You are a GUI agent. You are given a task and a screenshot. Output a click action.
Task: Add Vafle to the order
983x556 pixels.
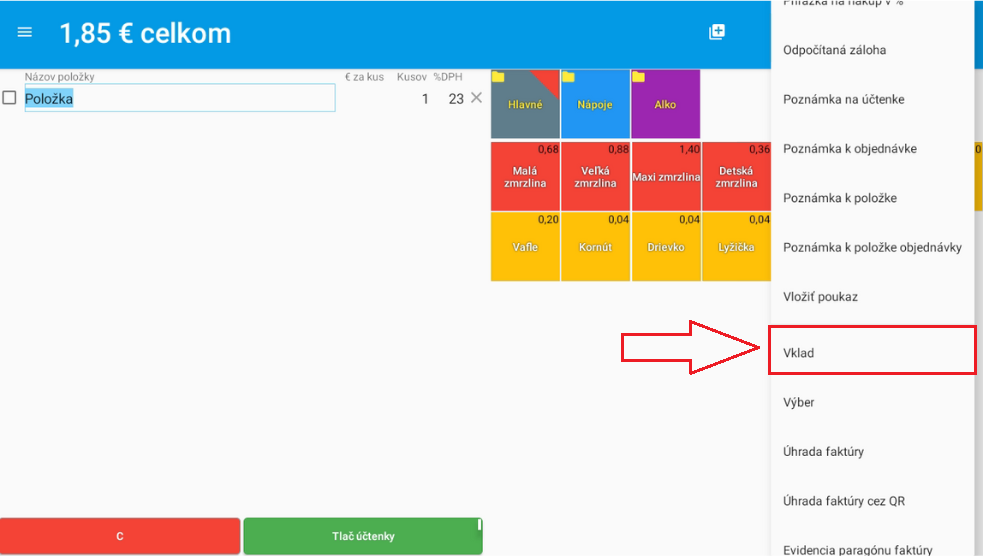[x=525, y=247]
